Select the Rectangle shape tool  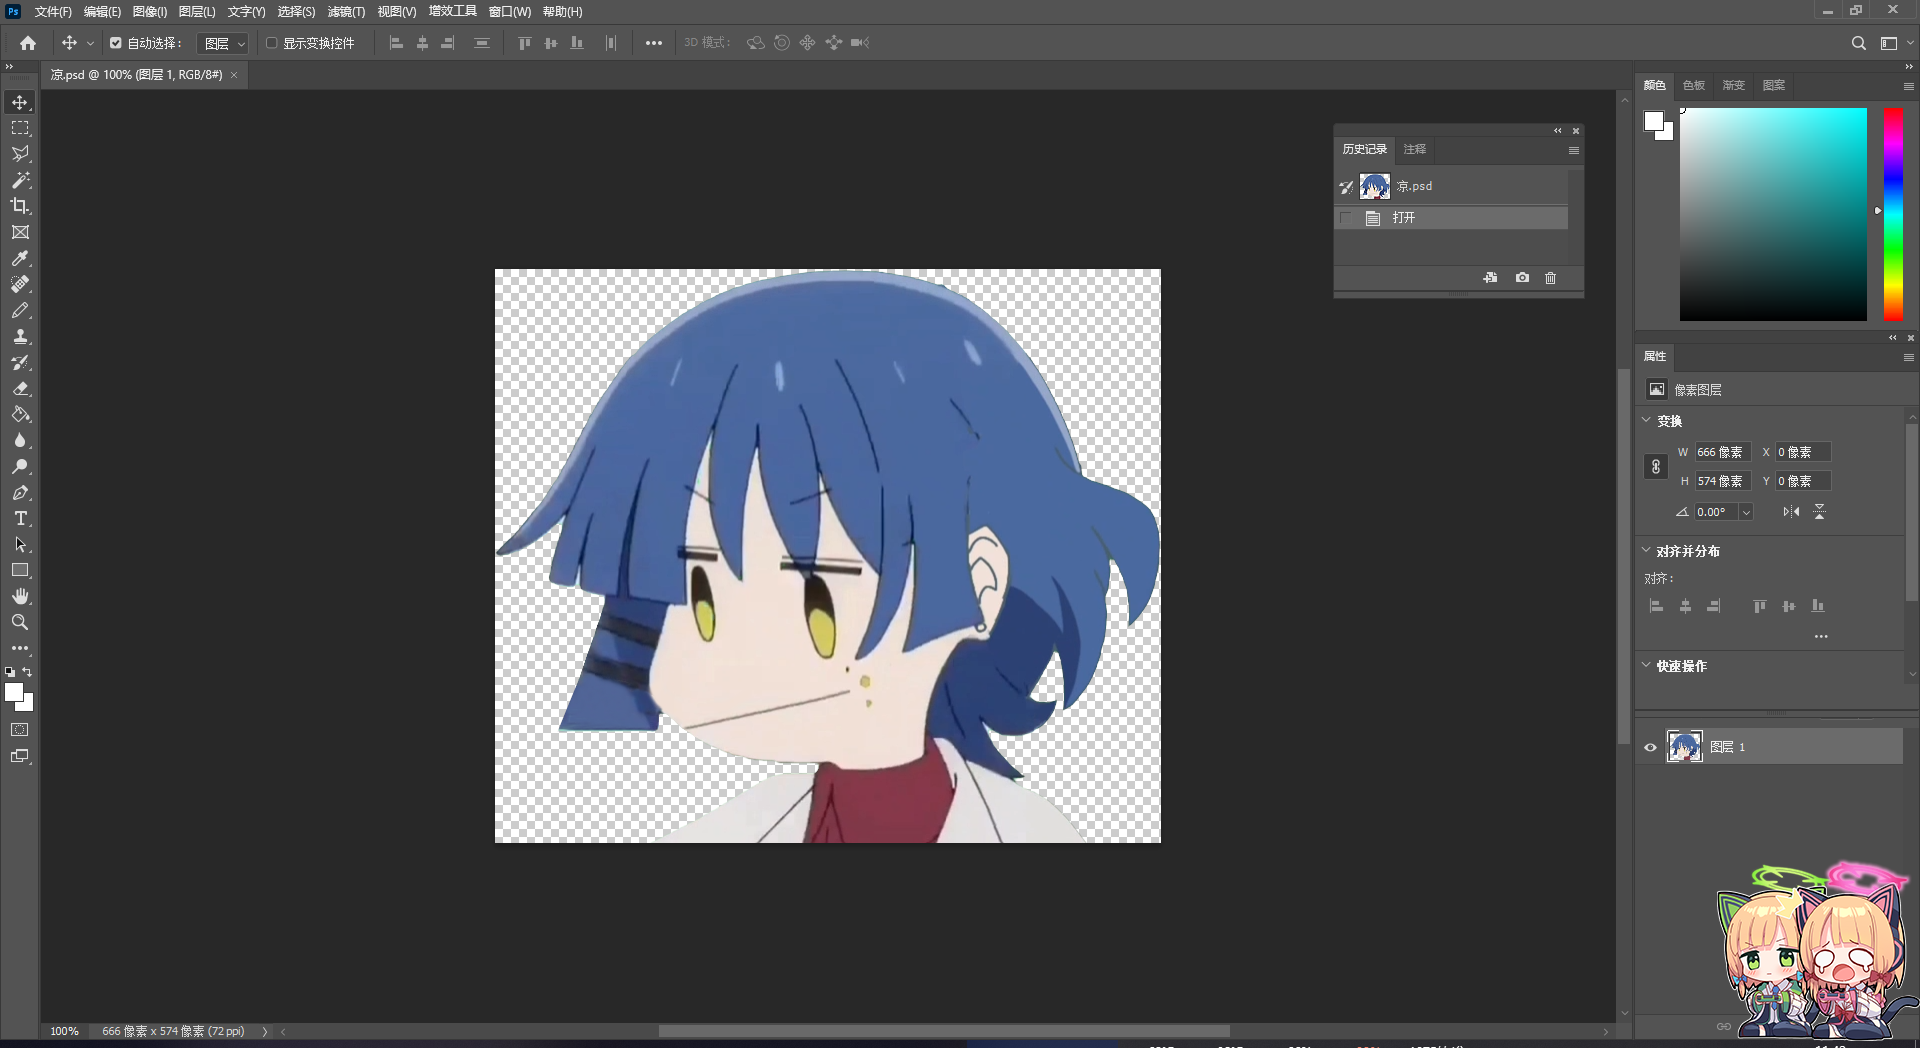(x=20, y=570)
